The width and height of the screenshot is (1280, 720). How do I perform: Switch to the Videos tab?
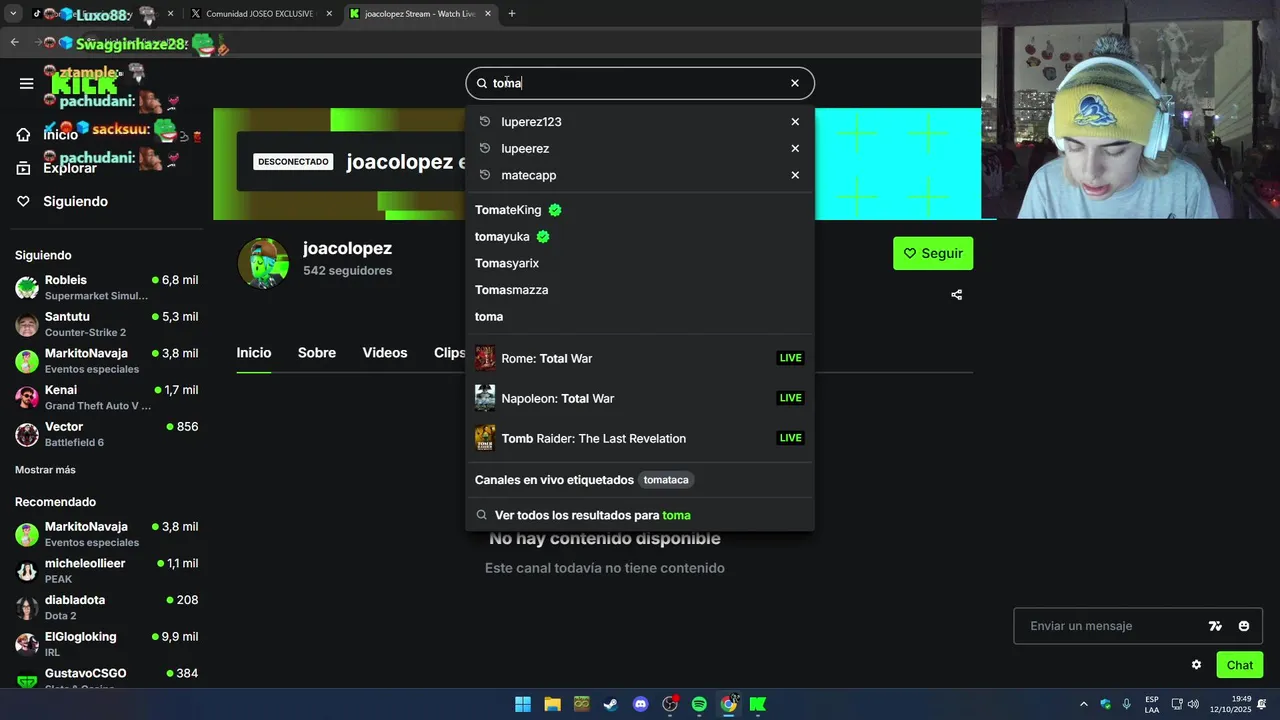[x=385, y=353]
